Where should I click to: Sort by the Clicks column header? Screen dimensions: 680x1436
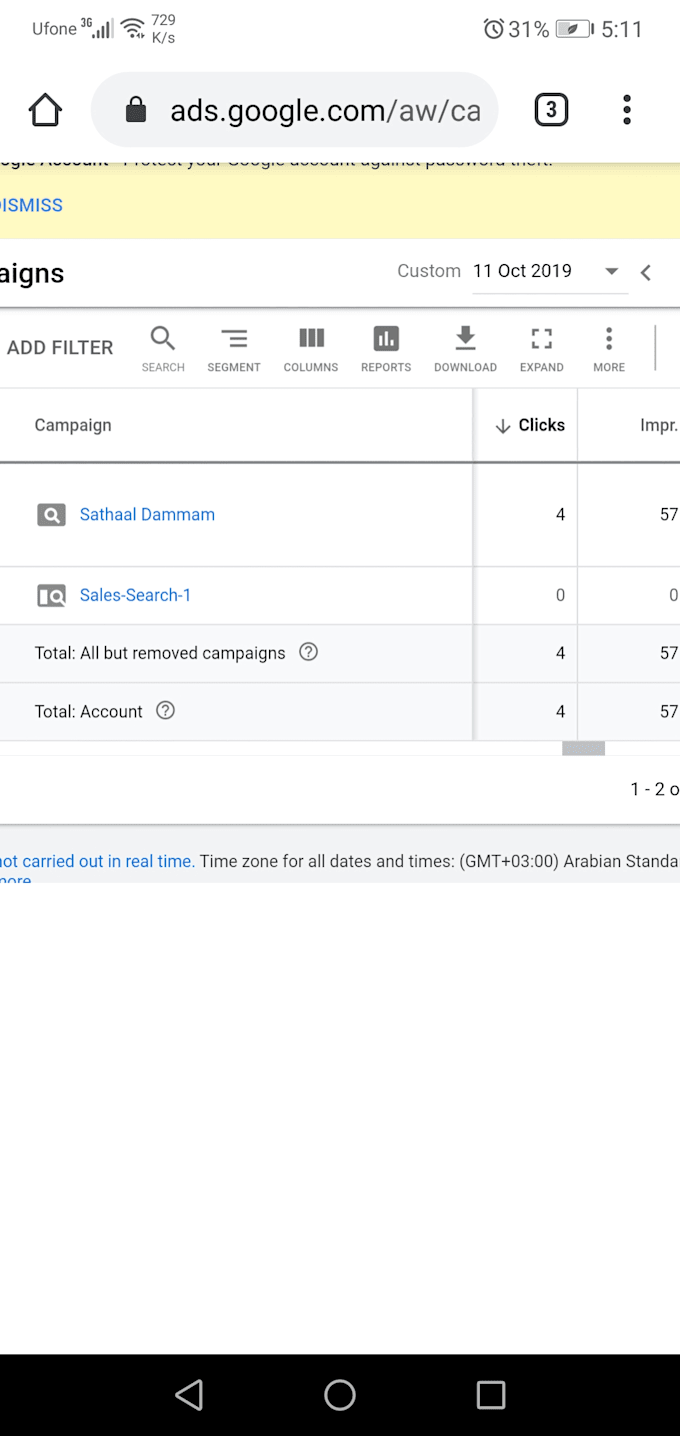point(531,425)
